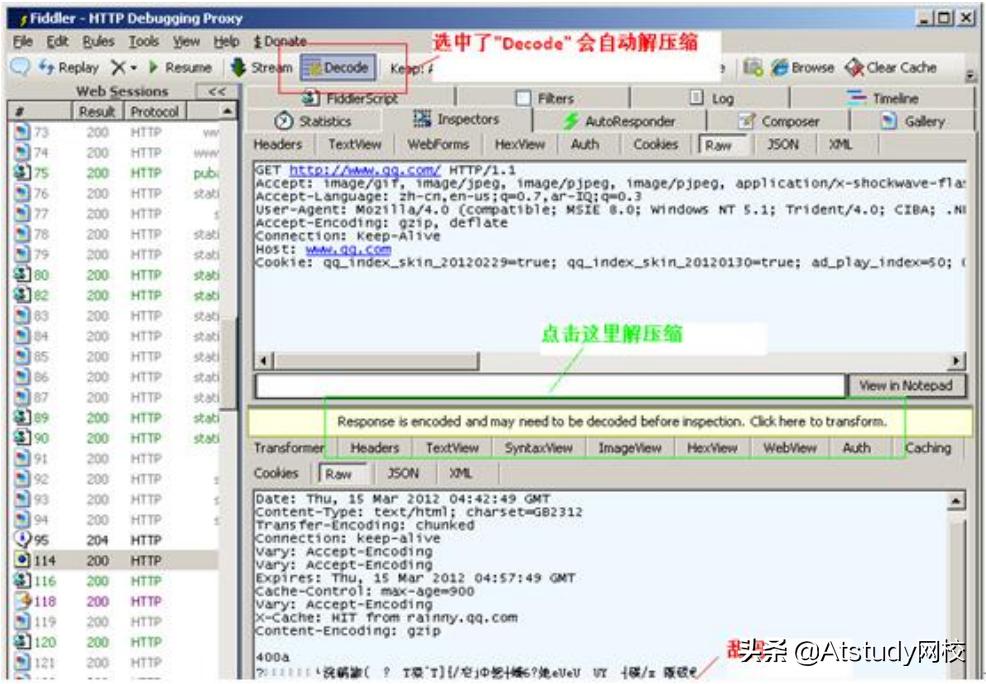This screenshot has width=986, height=684.
Task: Click the icon of session 89
Action: (x=22, y=417)
